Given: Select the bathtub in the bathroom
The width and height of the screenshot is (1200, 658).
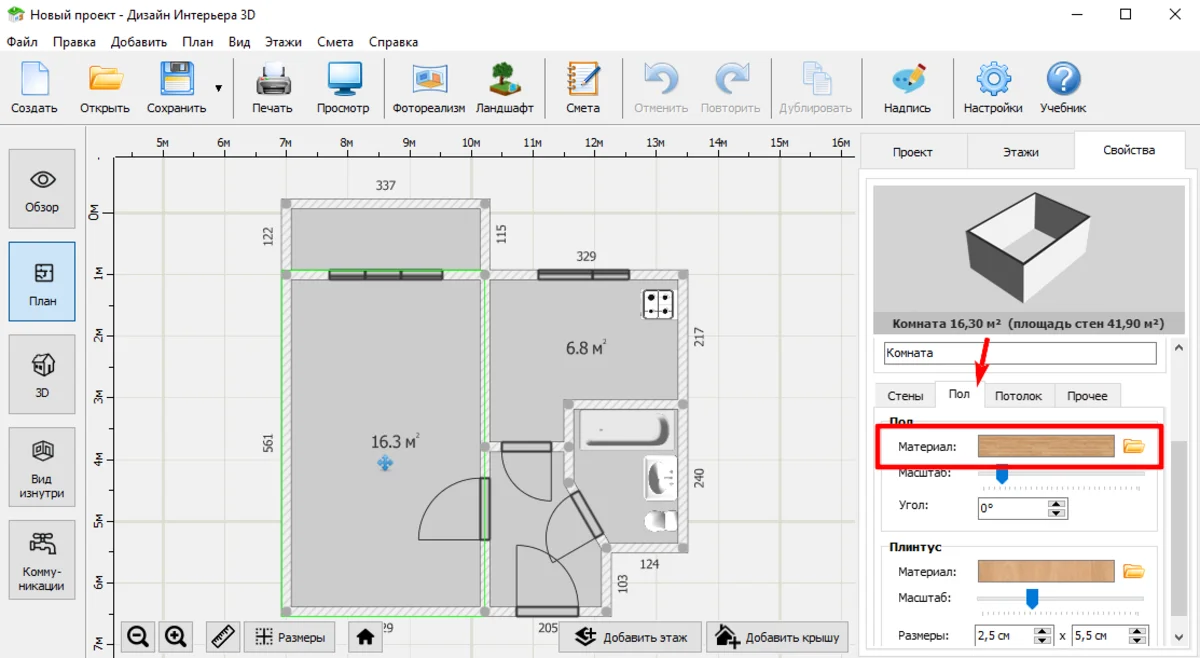Looking at the screenshot, I should coord(626,432).
